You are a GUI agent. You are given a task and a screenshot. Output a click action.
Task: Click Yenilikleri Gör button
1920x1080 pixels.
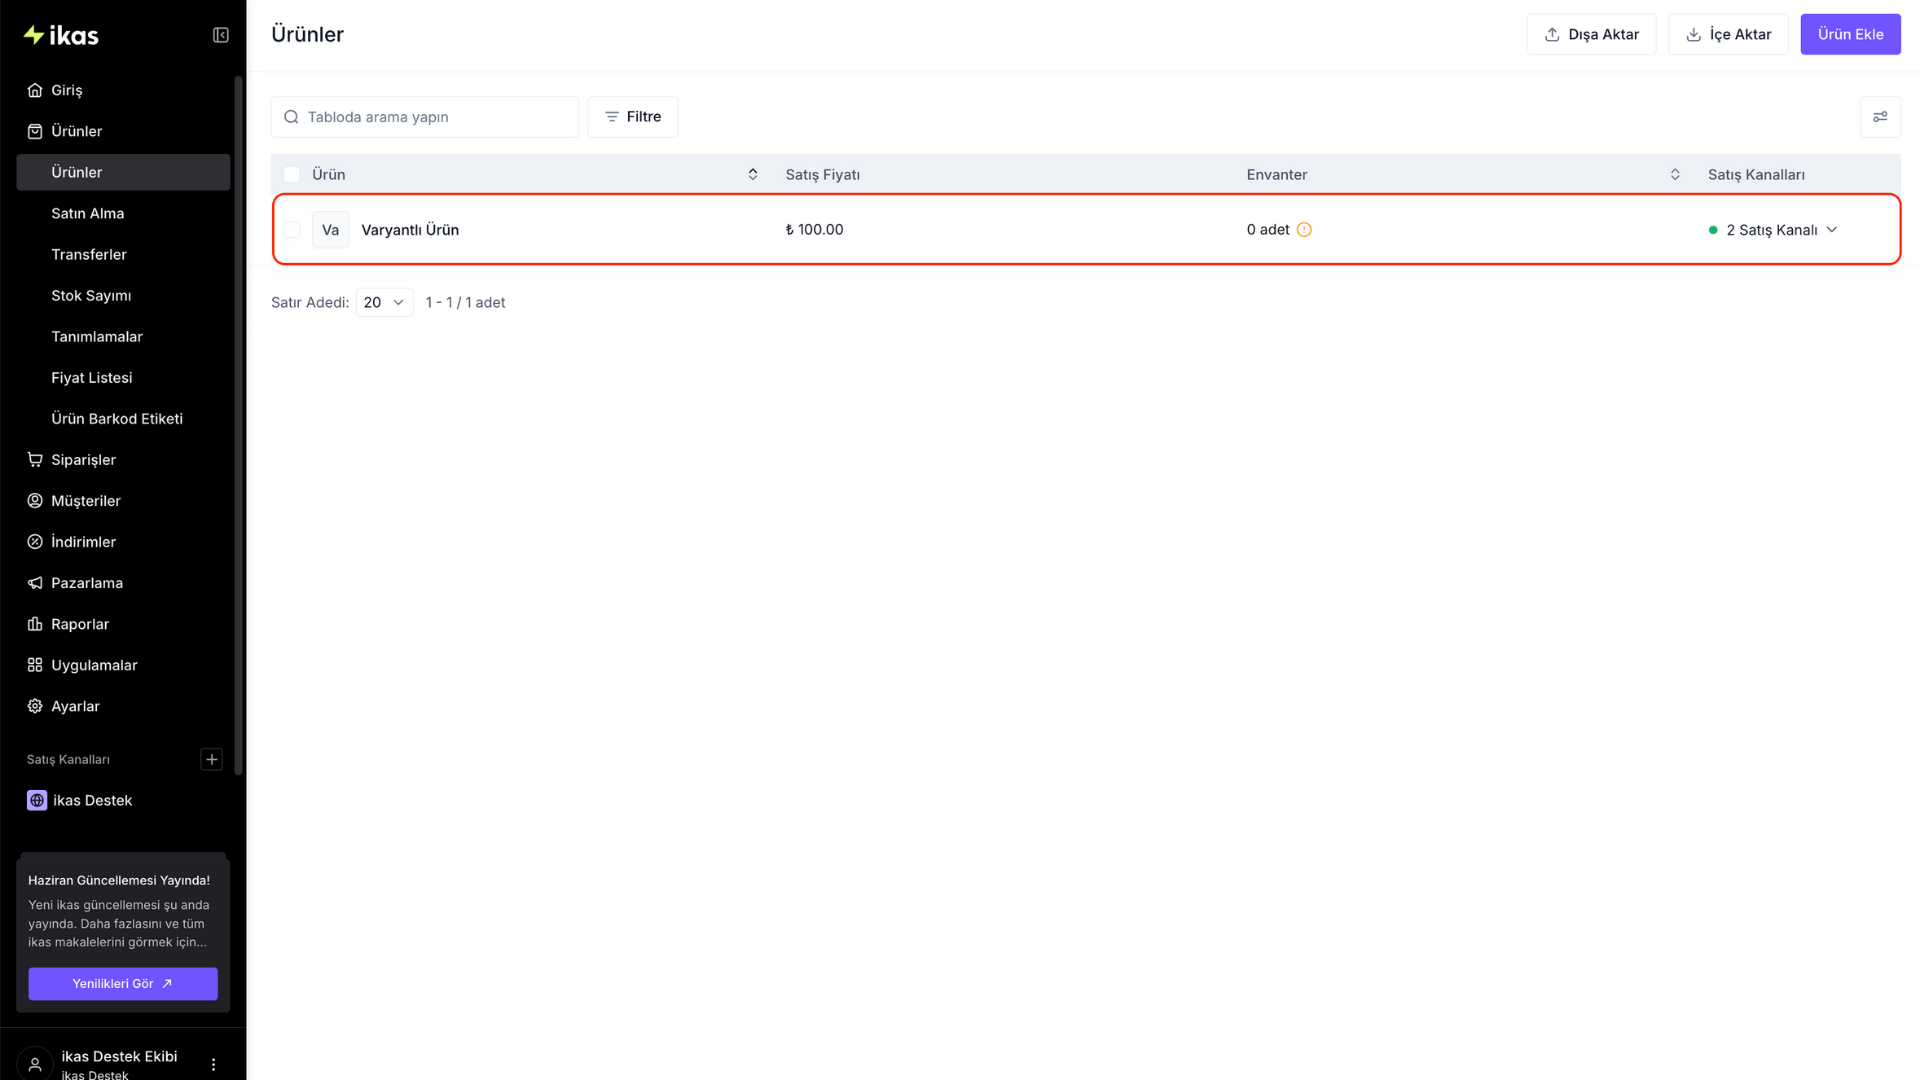point(123,984)
